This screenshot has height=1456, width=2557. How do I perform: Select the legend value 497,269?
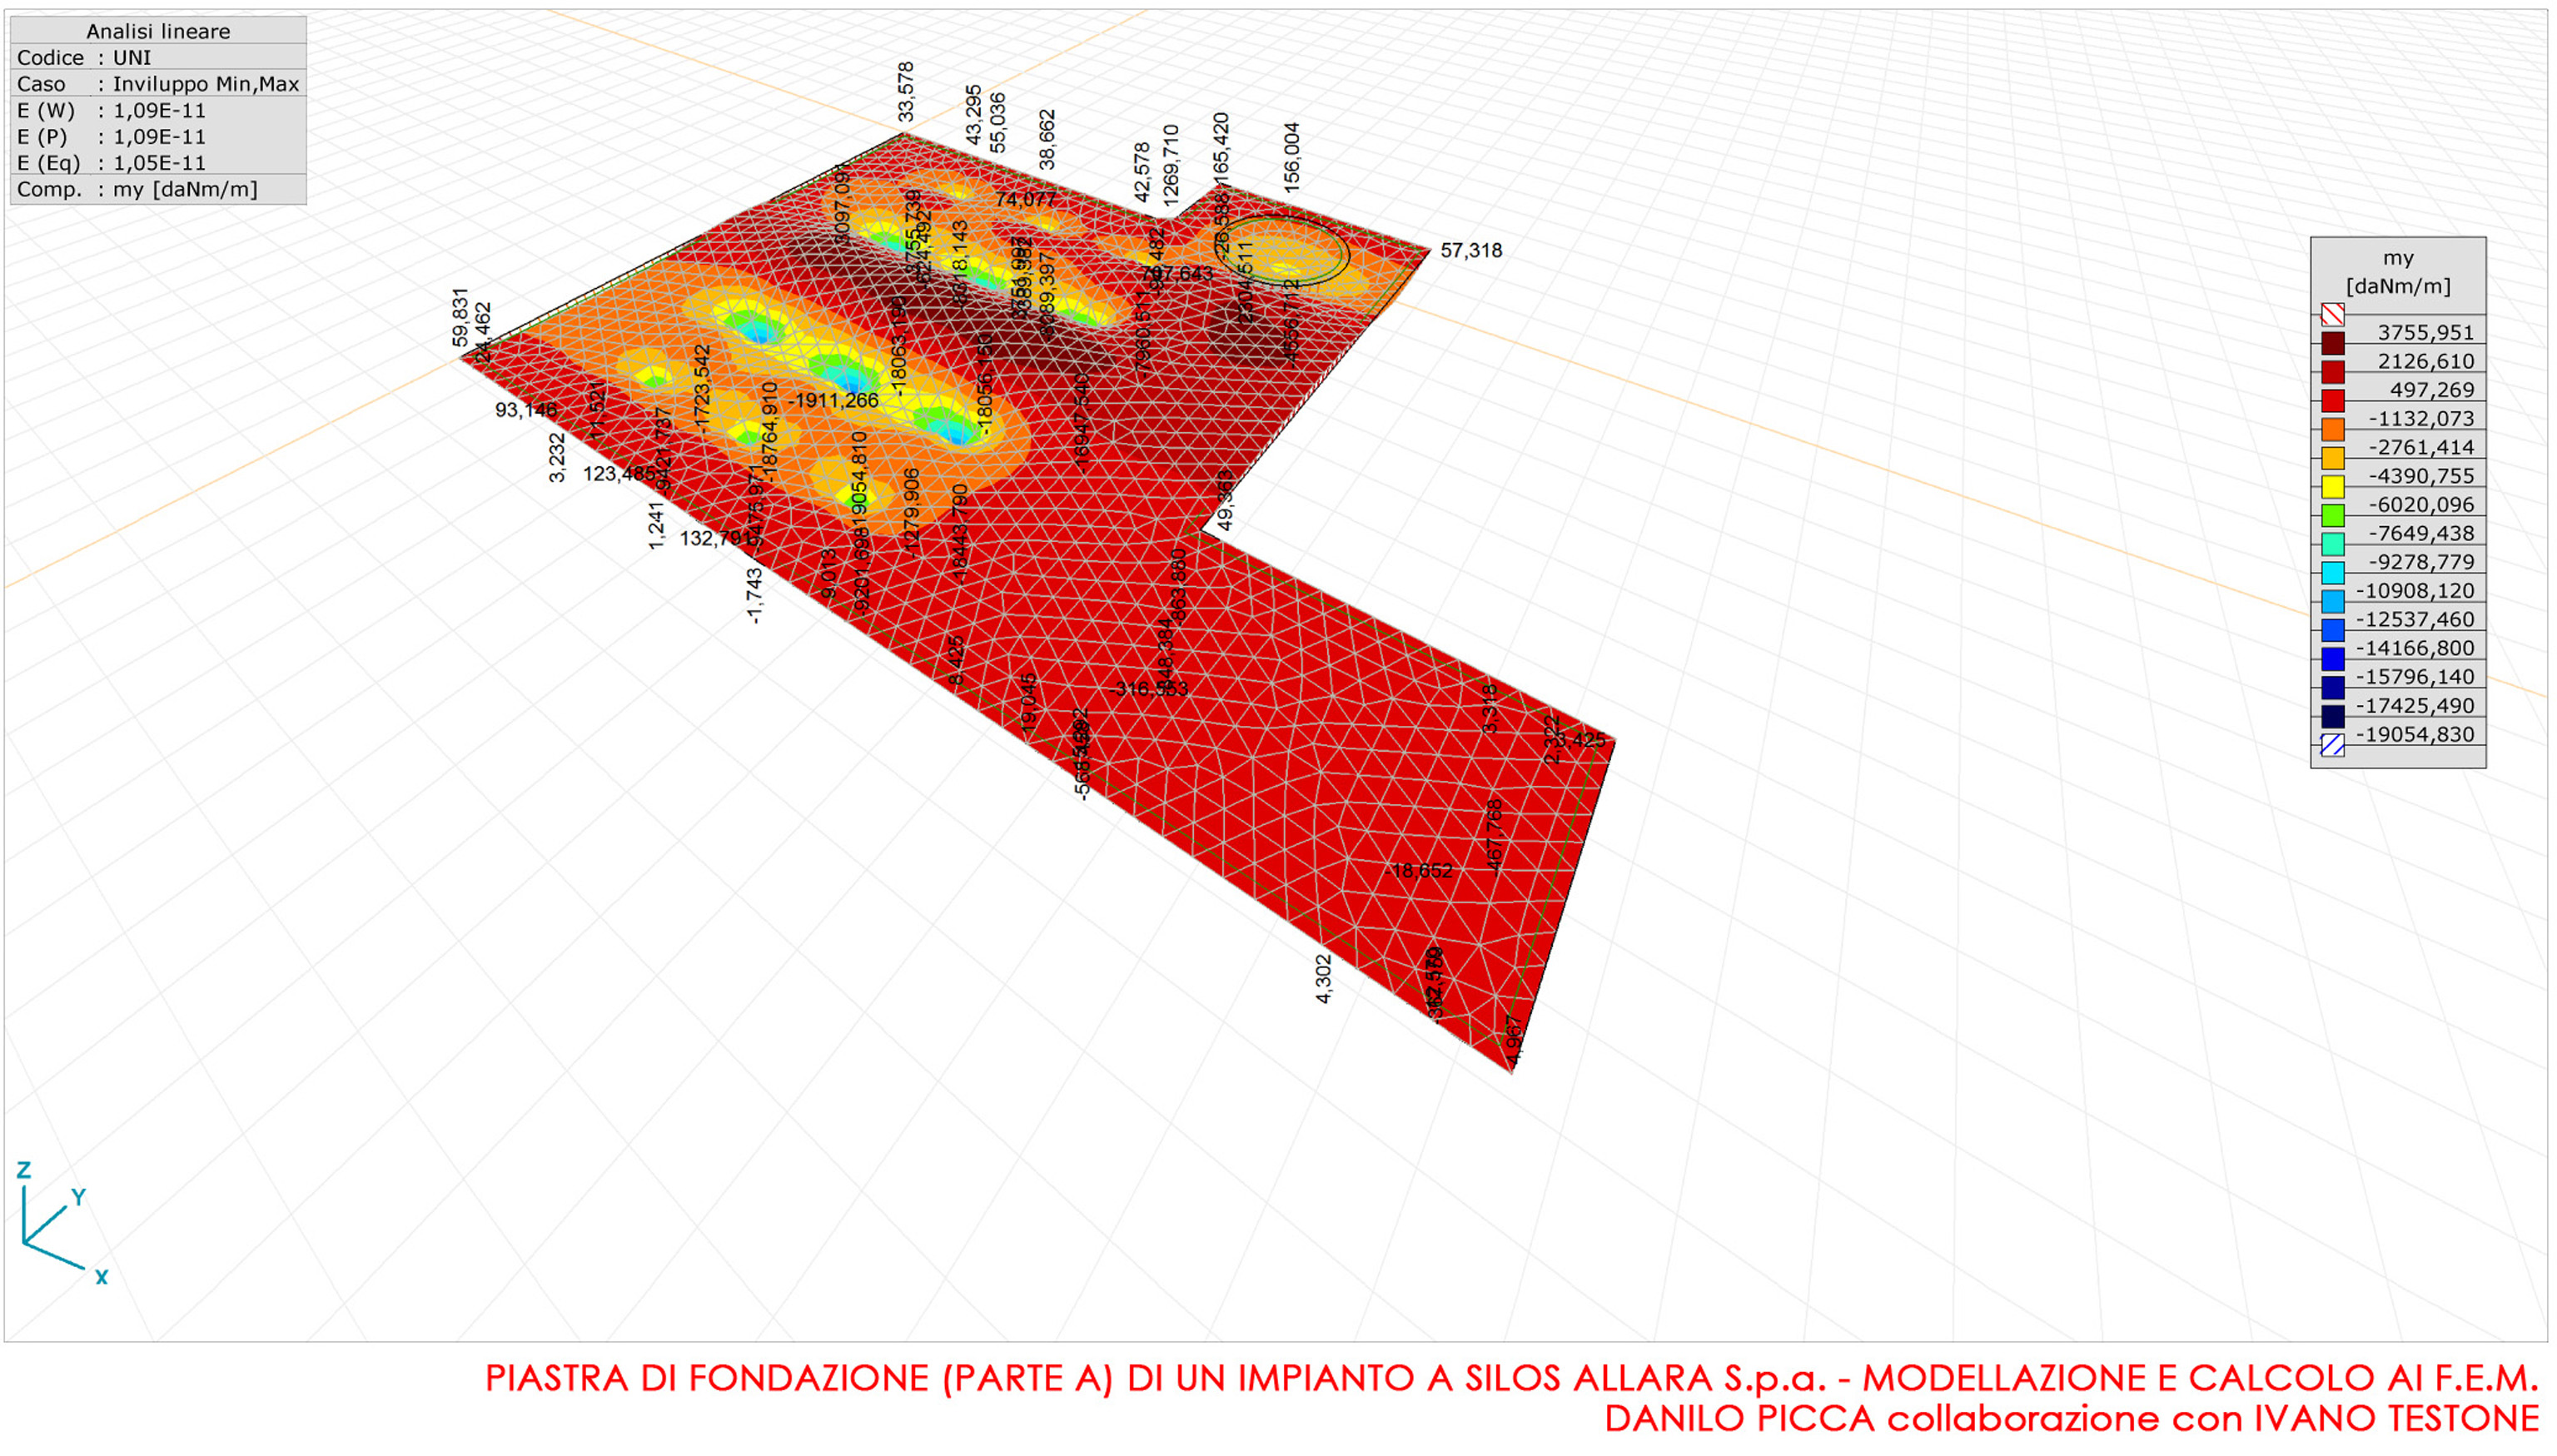click(2432, 390)
